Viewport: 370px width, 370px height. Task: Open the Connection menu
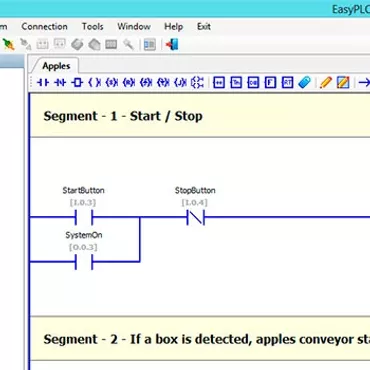[x=44, y=26]
